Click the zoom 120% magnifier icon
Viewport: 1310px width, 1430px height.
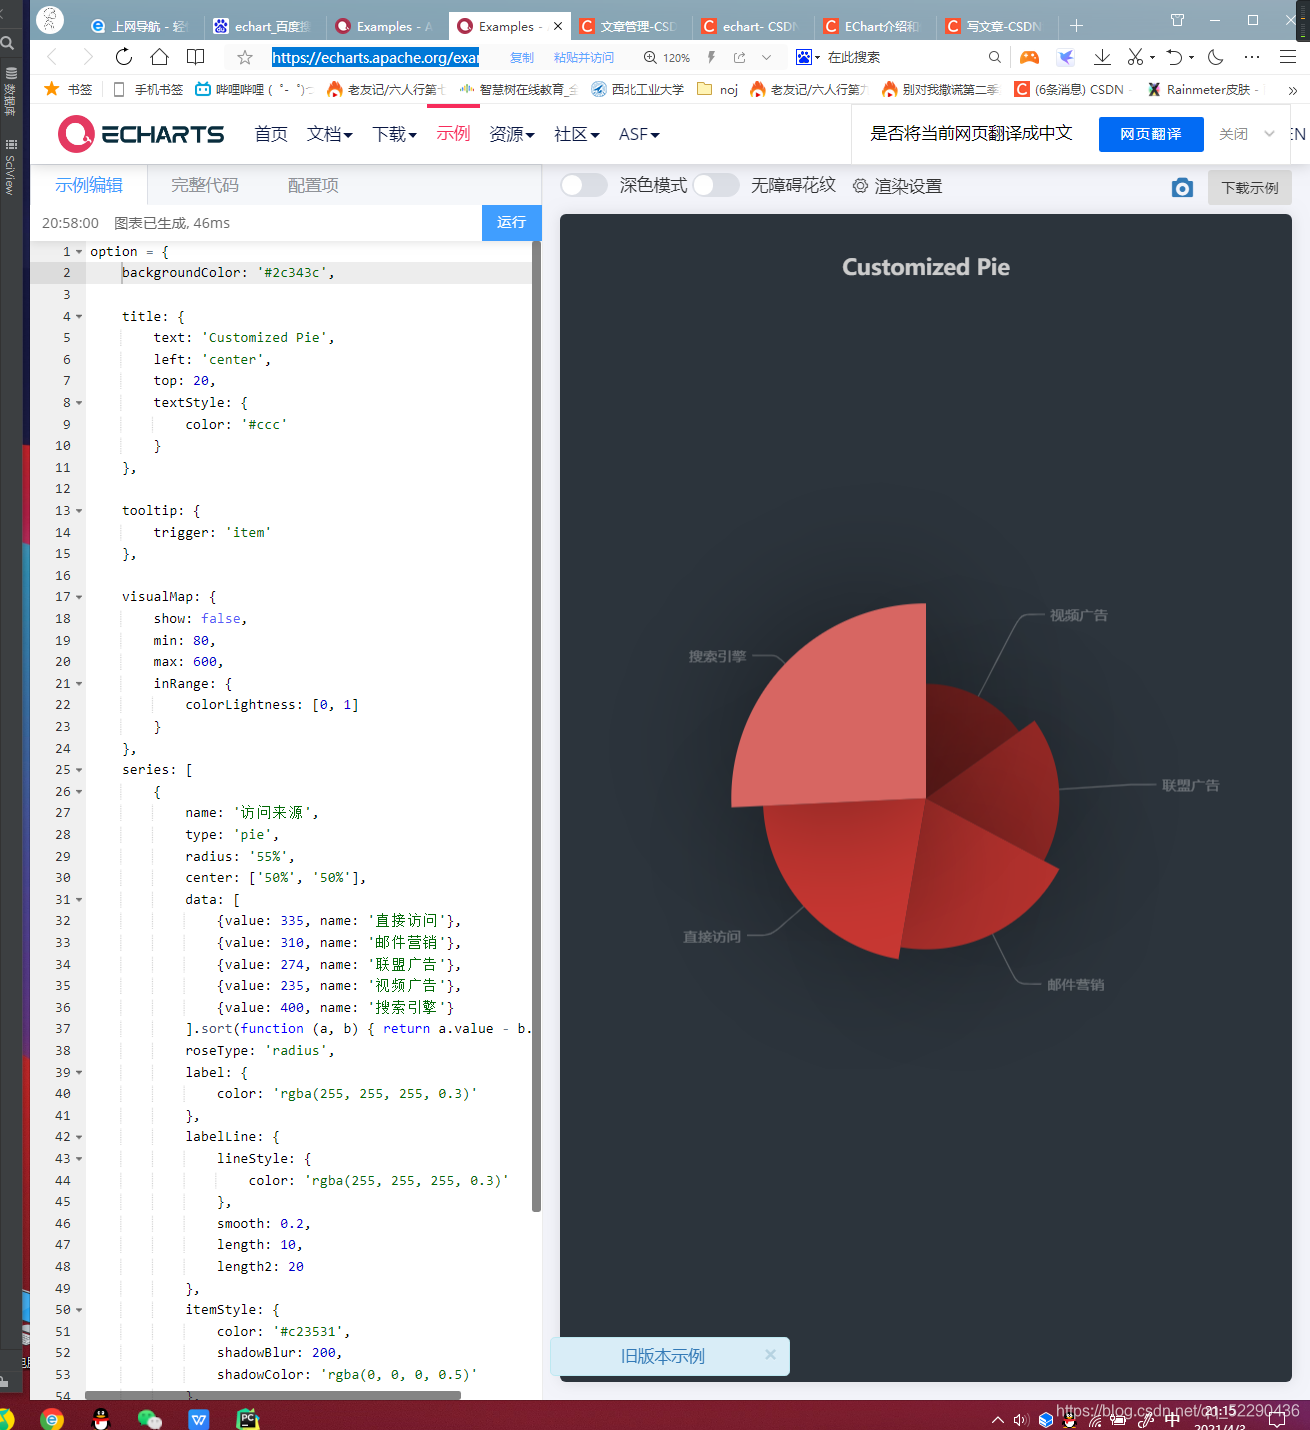click(x=650, y=58)
